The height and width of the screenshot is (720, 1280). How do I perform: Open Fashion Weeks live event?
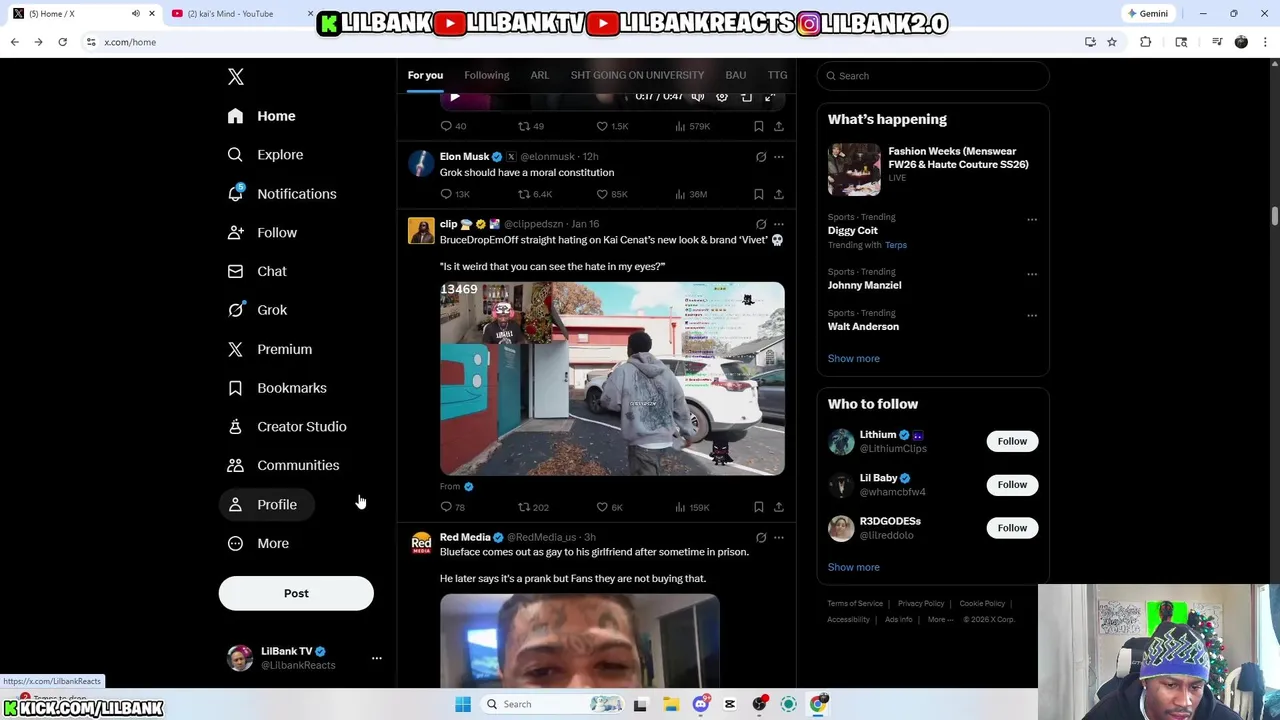933,168
